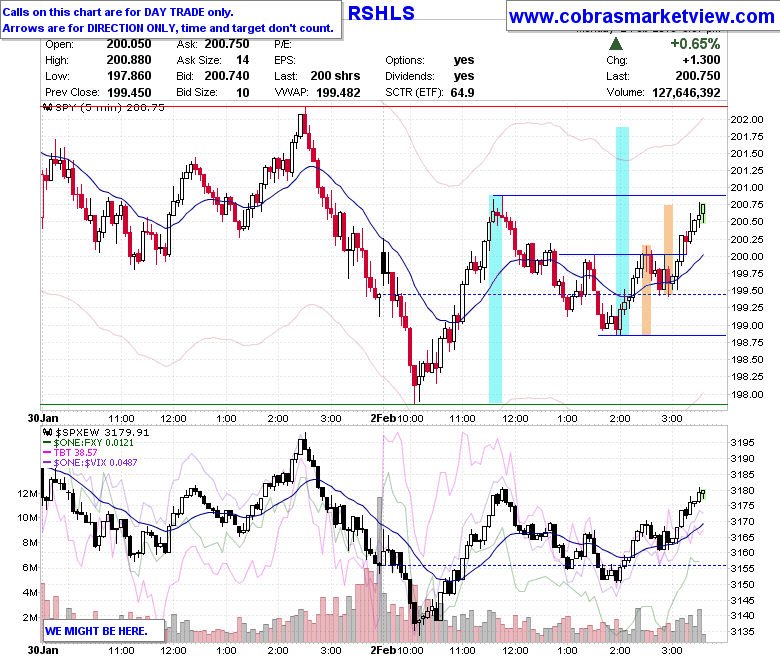This screenshot has width=780, height=659.
Task: Click the High value 200.880
Action: 129,60
